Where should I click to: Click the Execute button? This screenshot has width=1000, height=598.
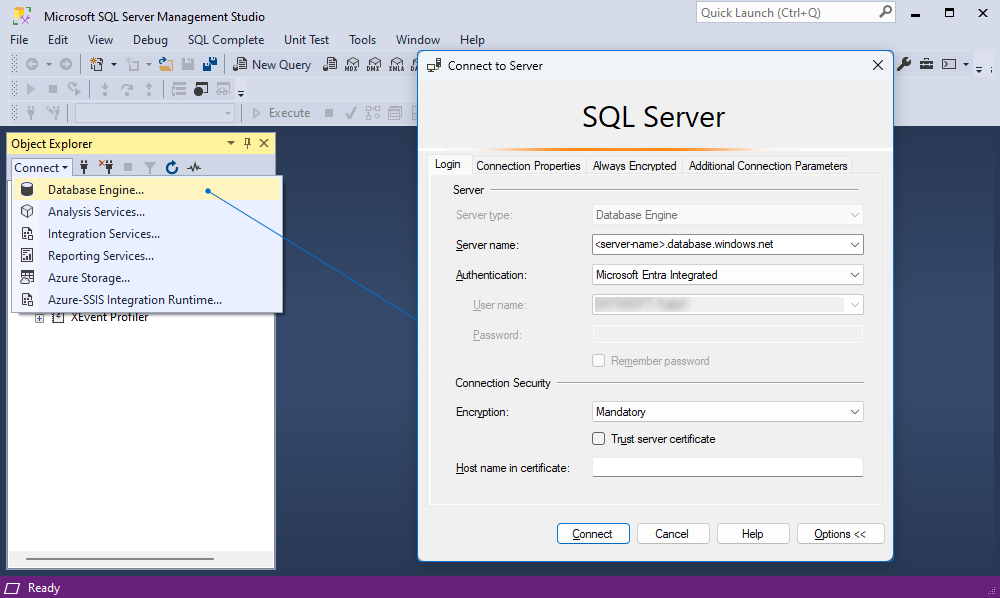click(x=281, y=113)
